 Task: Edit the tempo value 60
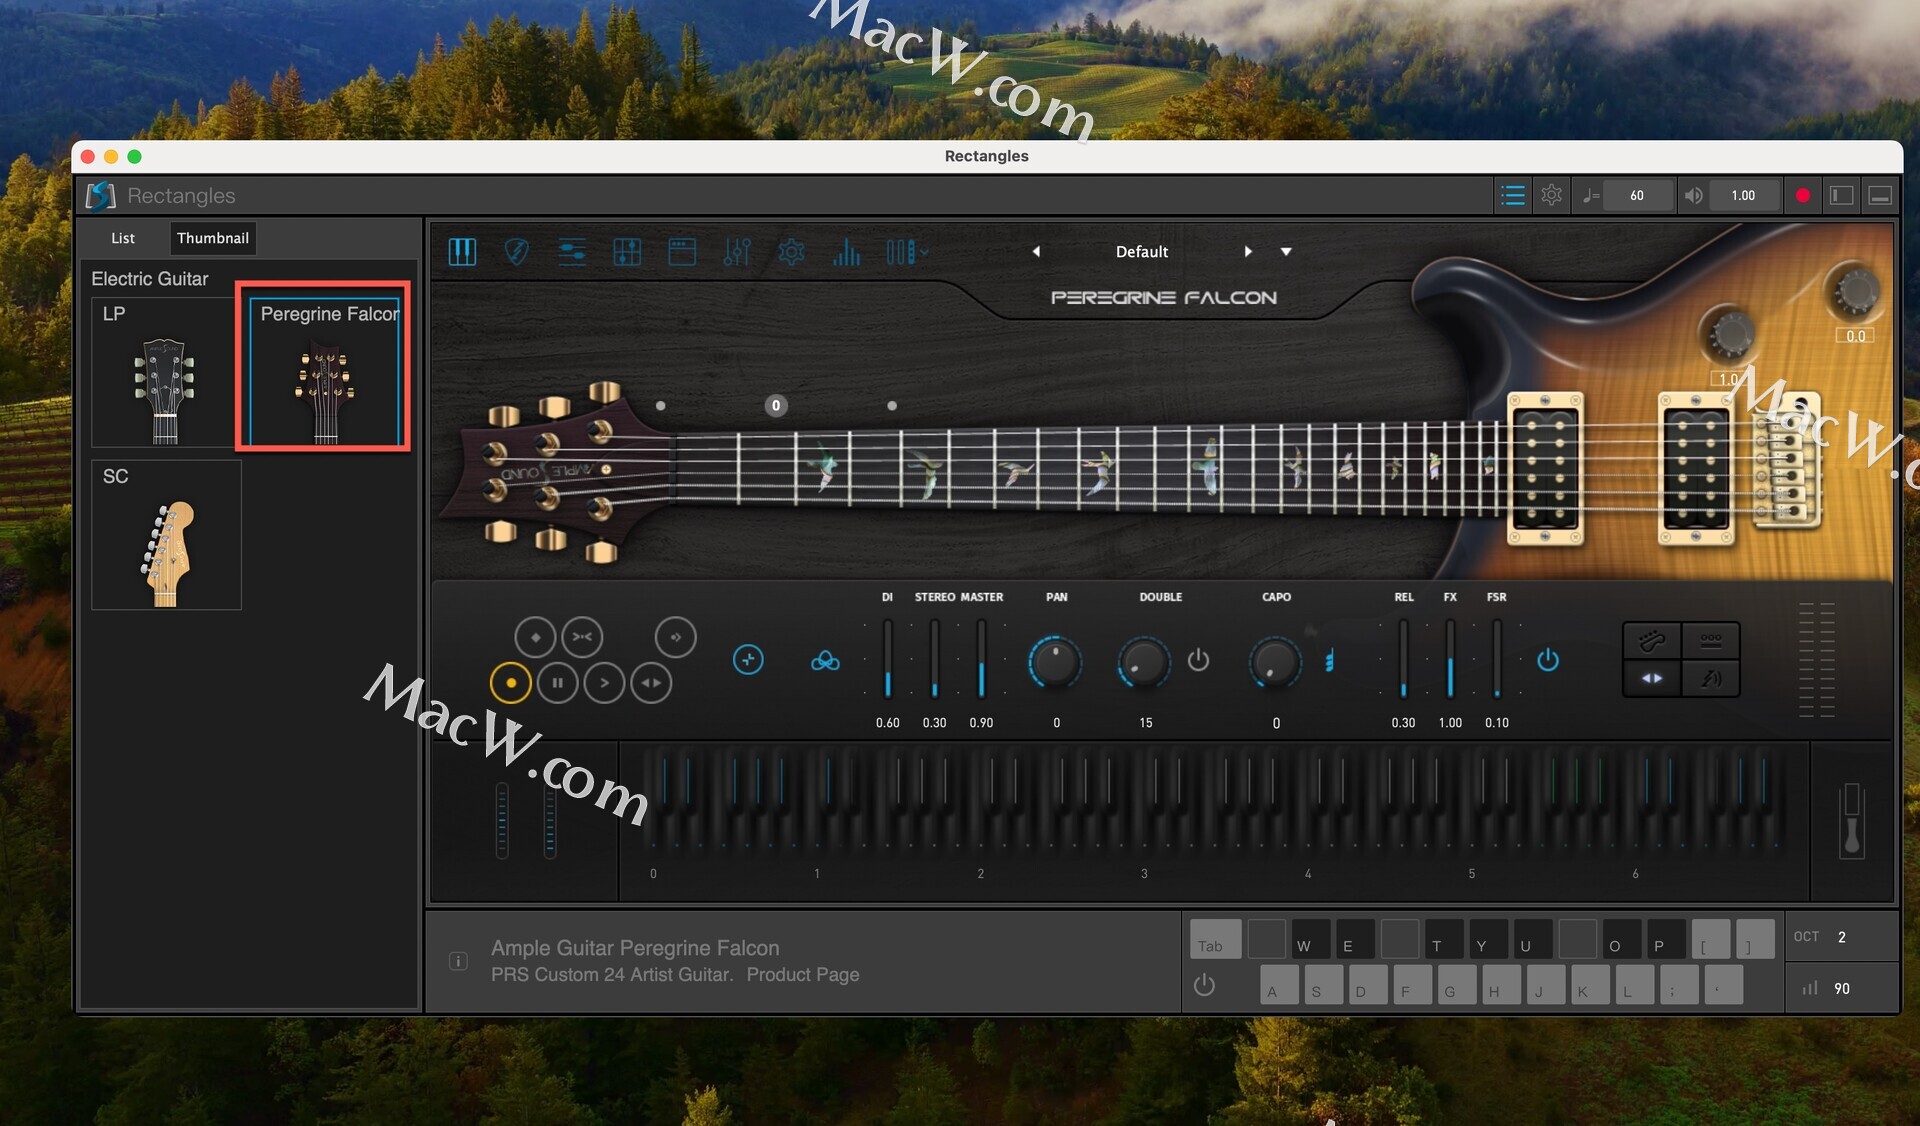pos(1637,196)
